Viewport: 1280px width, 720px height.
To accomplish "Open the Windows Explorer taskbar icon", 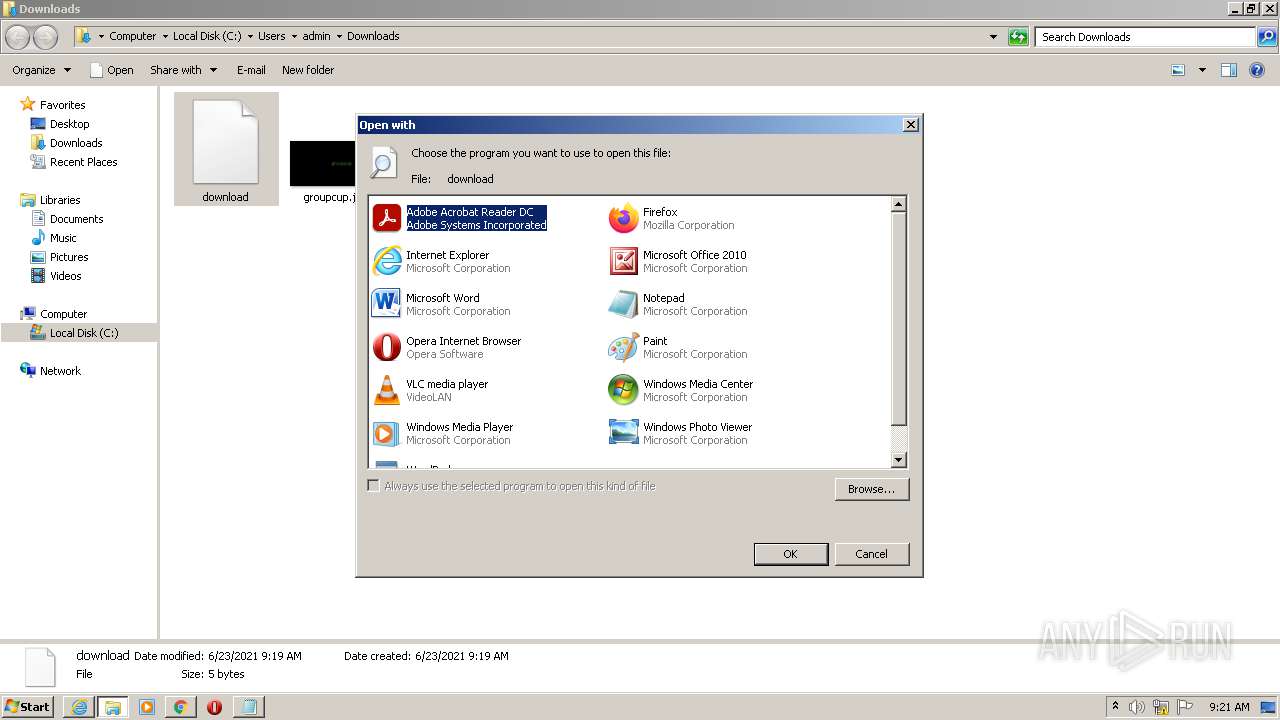I will pos(113,707).
